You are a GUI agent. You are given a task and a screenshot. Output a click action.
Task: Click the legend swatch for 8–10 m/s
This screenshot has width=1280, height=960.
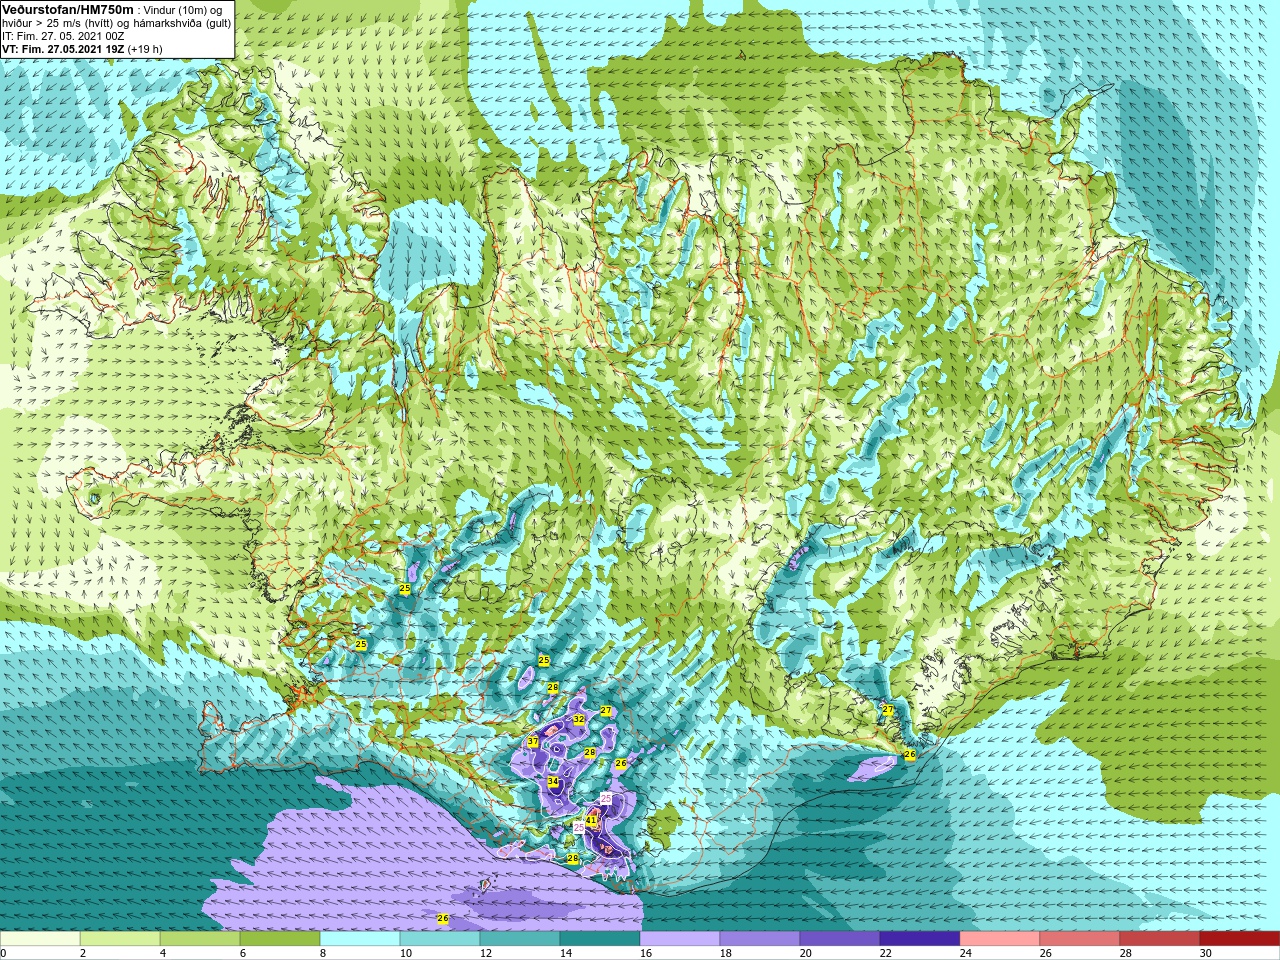[x=360, y=938]
